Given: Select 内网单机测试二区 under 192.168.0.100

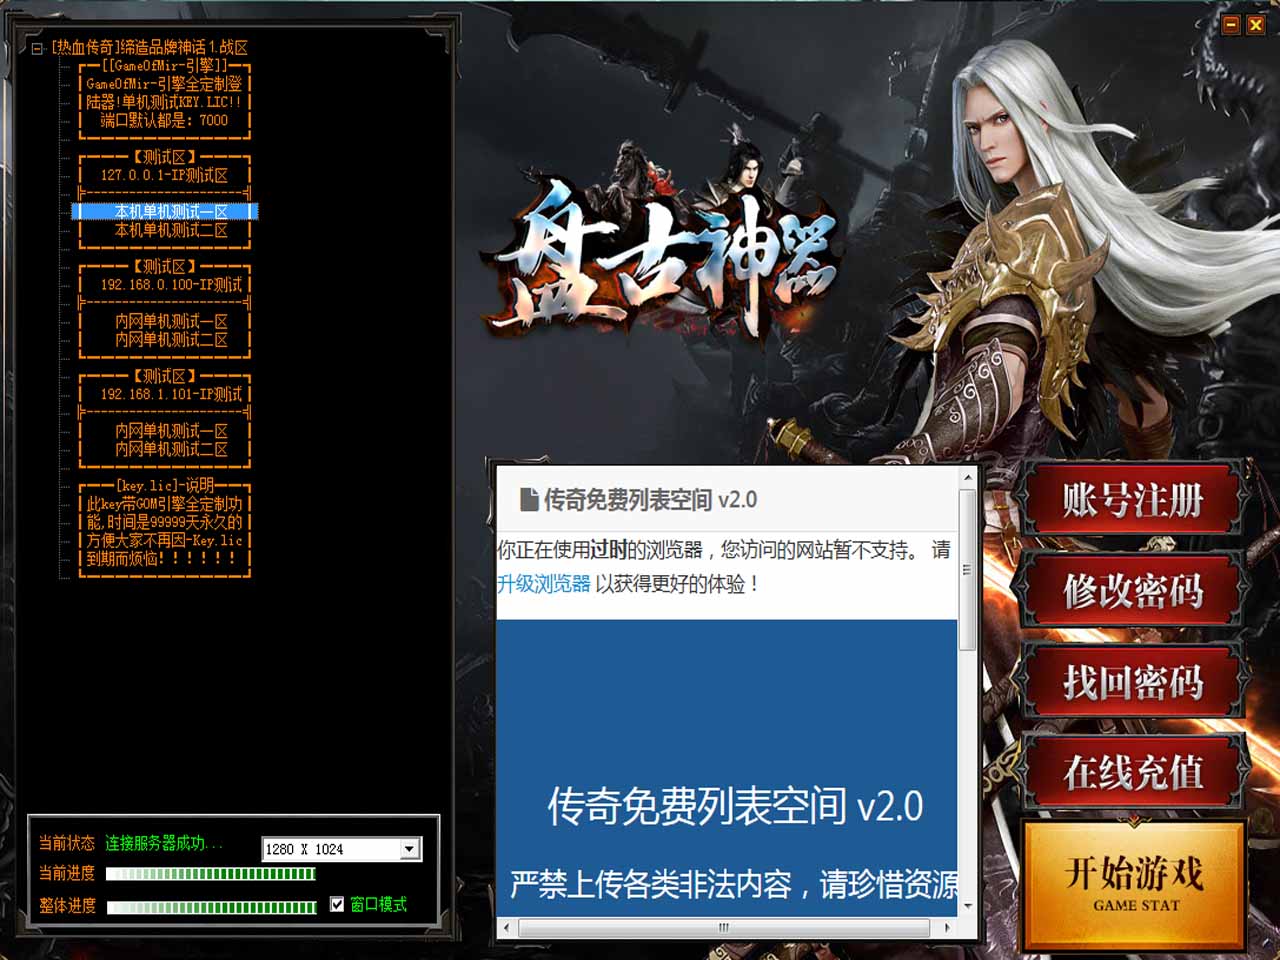Looking at the screenshot, I should (171, 340).
